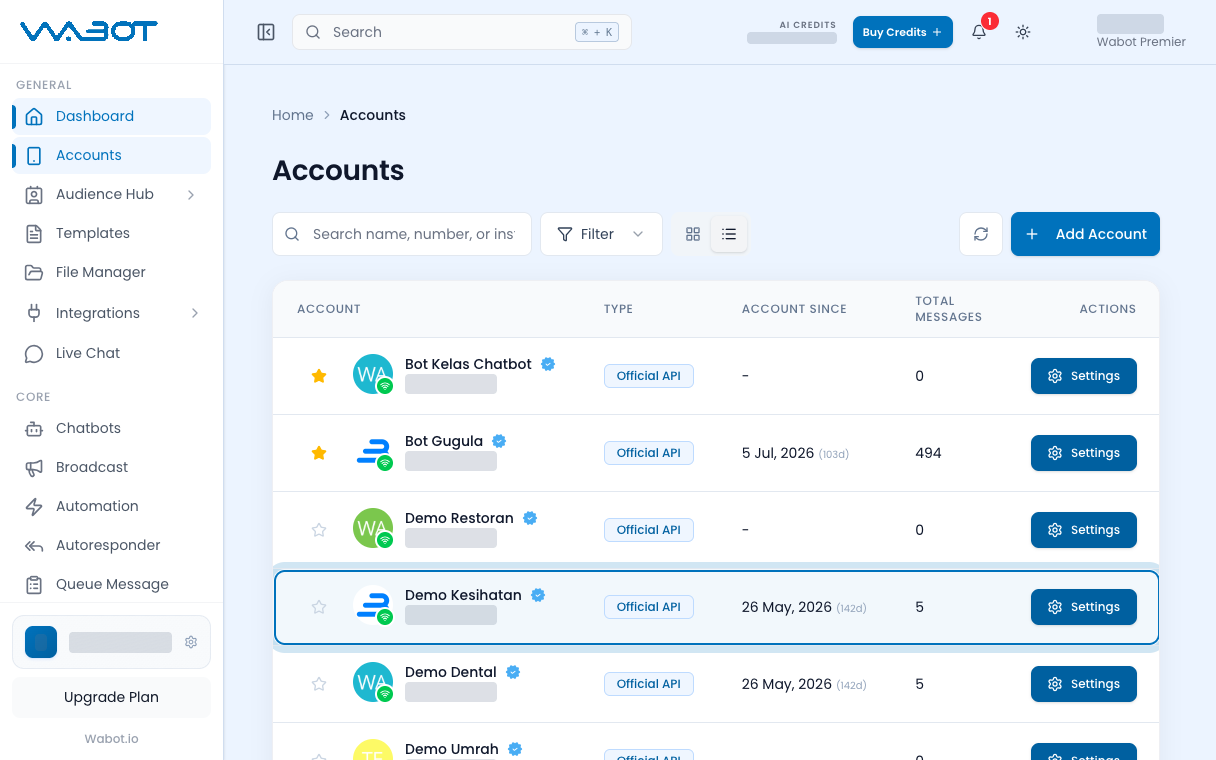Screen dimensions: 1216x760
Task: Click Demo Restoran avatar
Action: 373,529
